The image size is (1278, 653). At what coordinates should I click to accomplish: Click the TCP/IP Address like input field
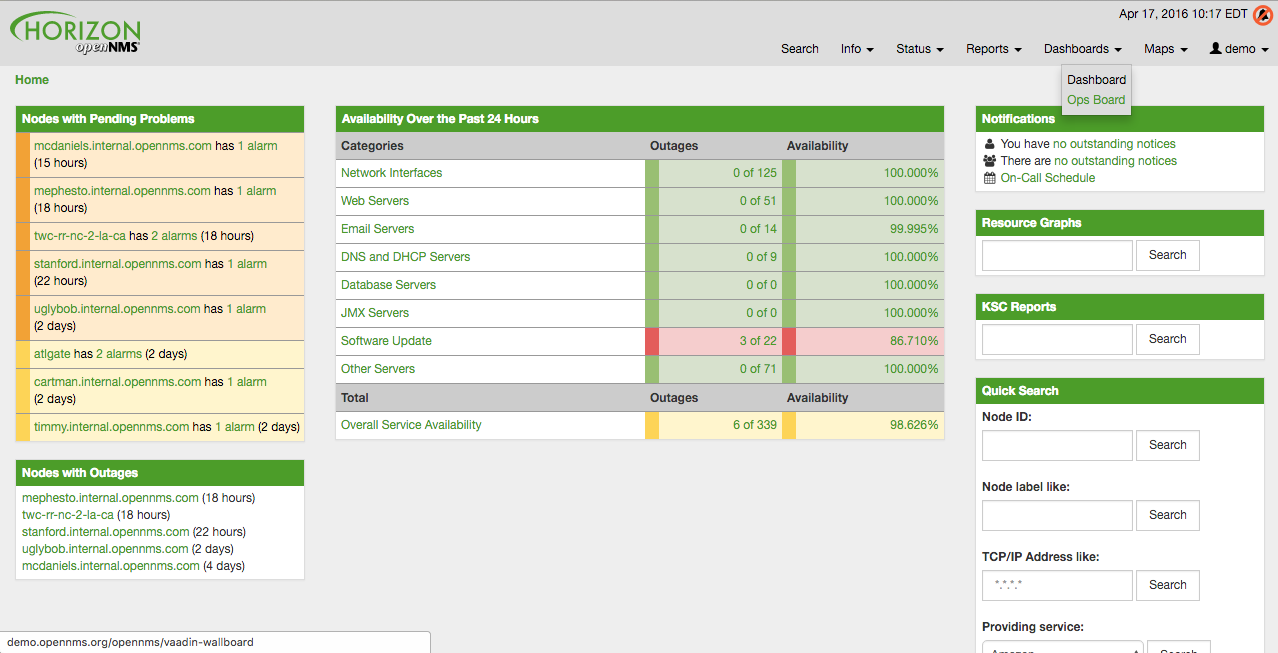(1057, 585)
